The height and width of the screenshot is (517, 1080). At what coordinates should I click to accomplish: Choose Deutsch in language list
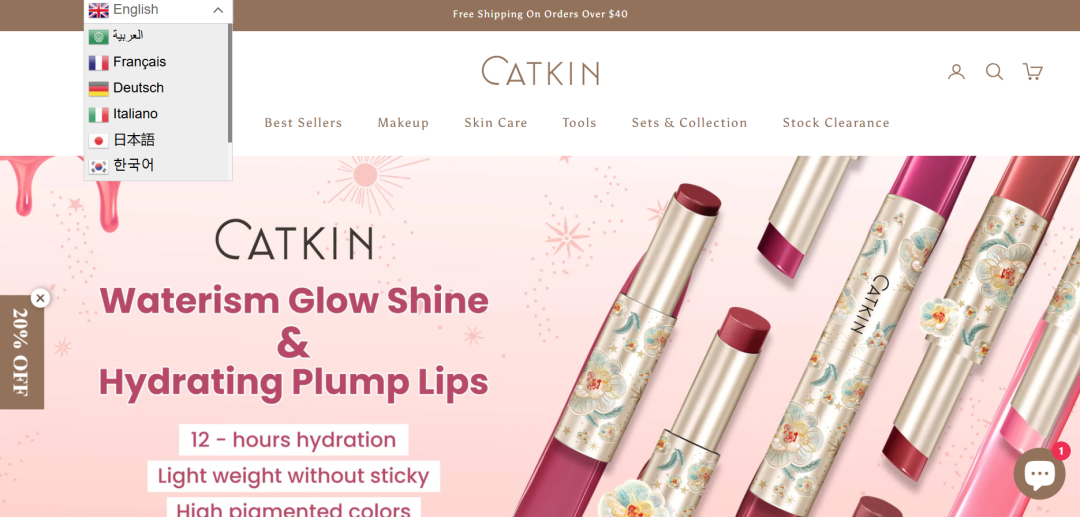click(158, 88)
